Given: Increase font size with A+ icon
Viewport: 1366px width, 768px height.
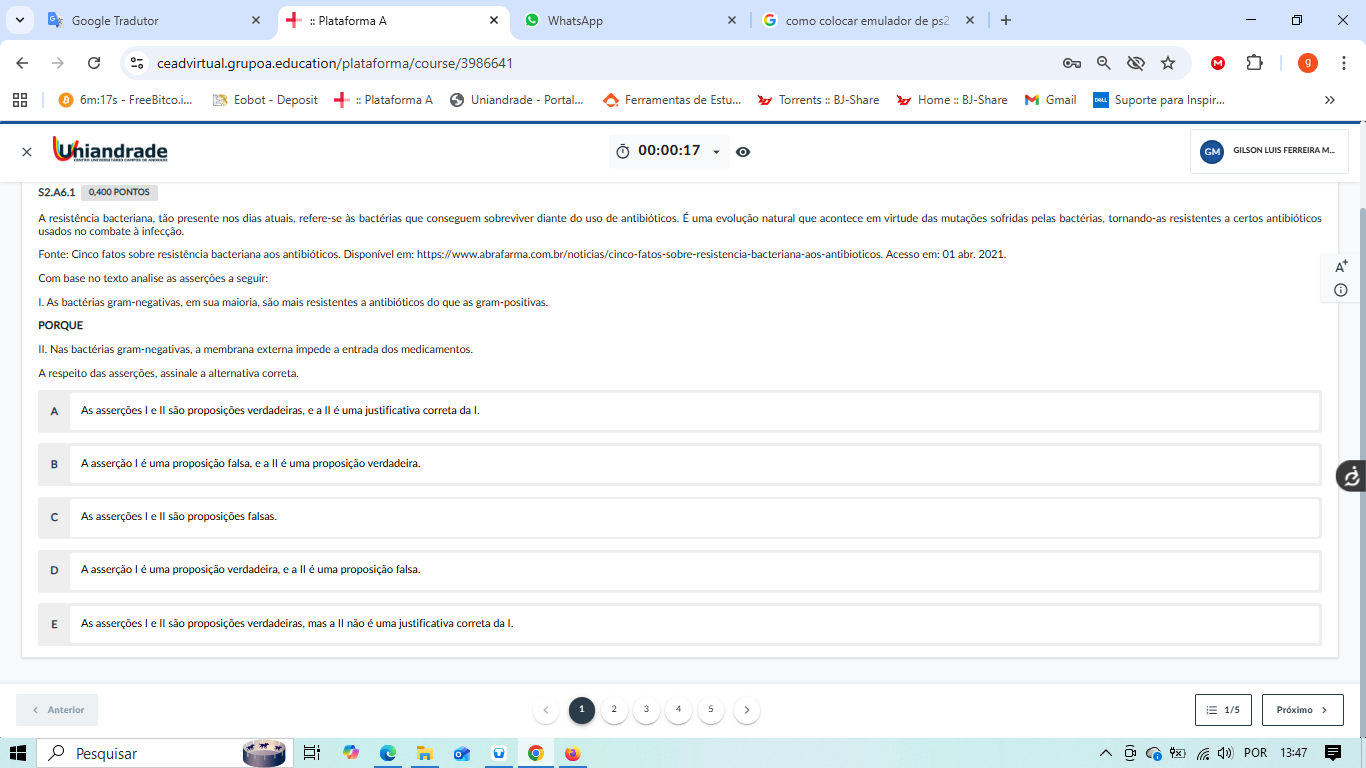Looking at the screenshot, I should (1341, 266).
